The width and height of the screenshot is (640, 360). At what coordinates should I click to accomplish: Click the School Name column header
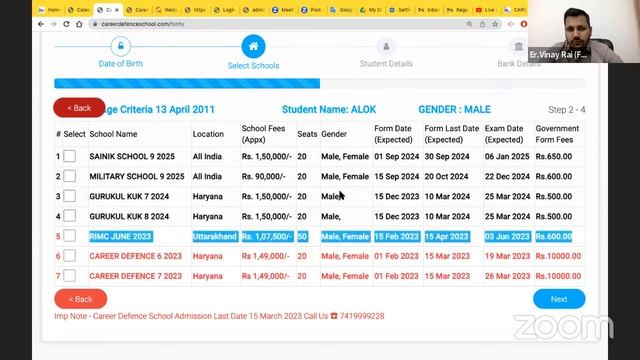coord(113,134)
